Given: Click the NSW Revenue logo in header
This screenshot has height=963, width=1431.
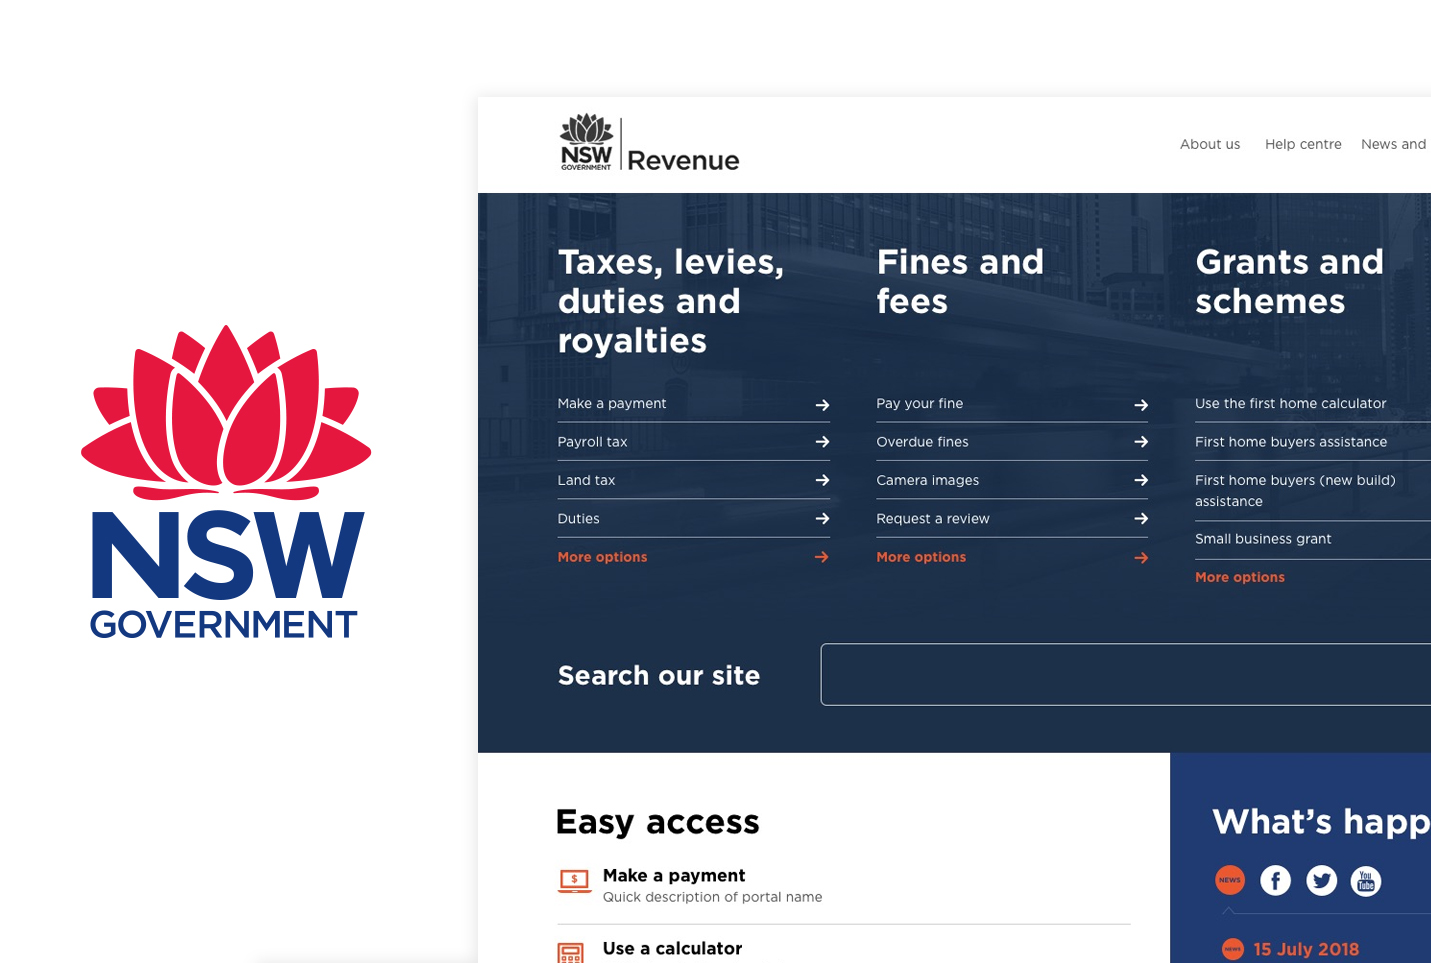Looking at the screenshot, I should [649, 143].
